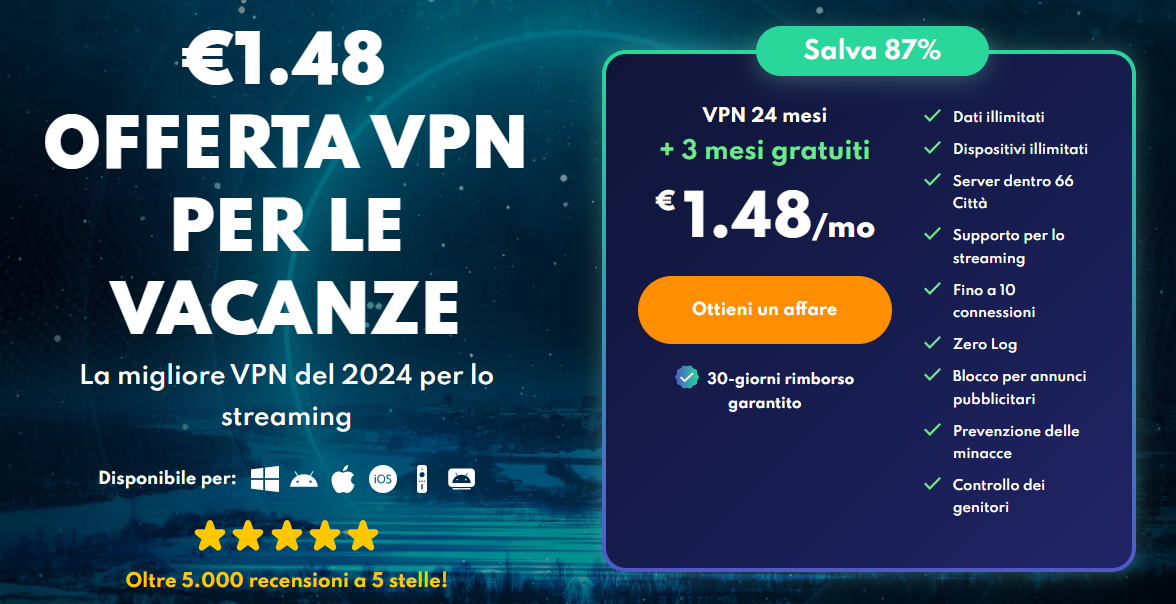Click the checkmark beside Dati illimitati
The image size is (1176, 604).
[932, 116]
